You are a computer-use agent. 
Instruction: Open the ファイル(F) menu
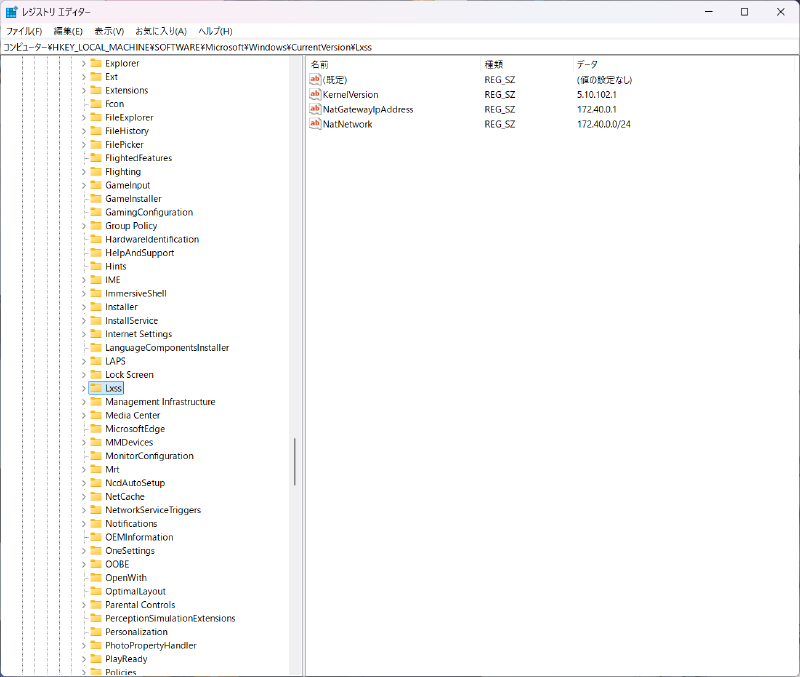click(24, 31)
